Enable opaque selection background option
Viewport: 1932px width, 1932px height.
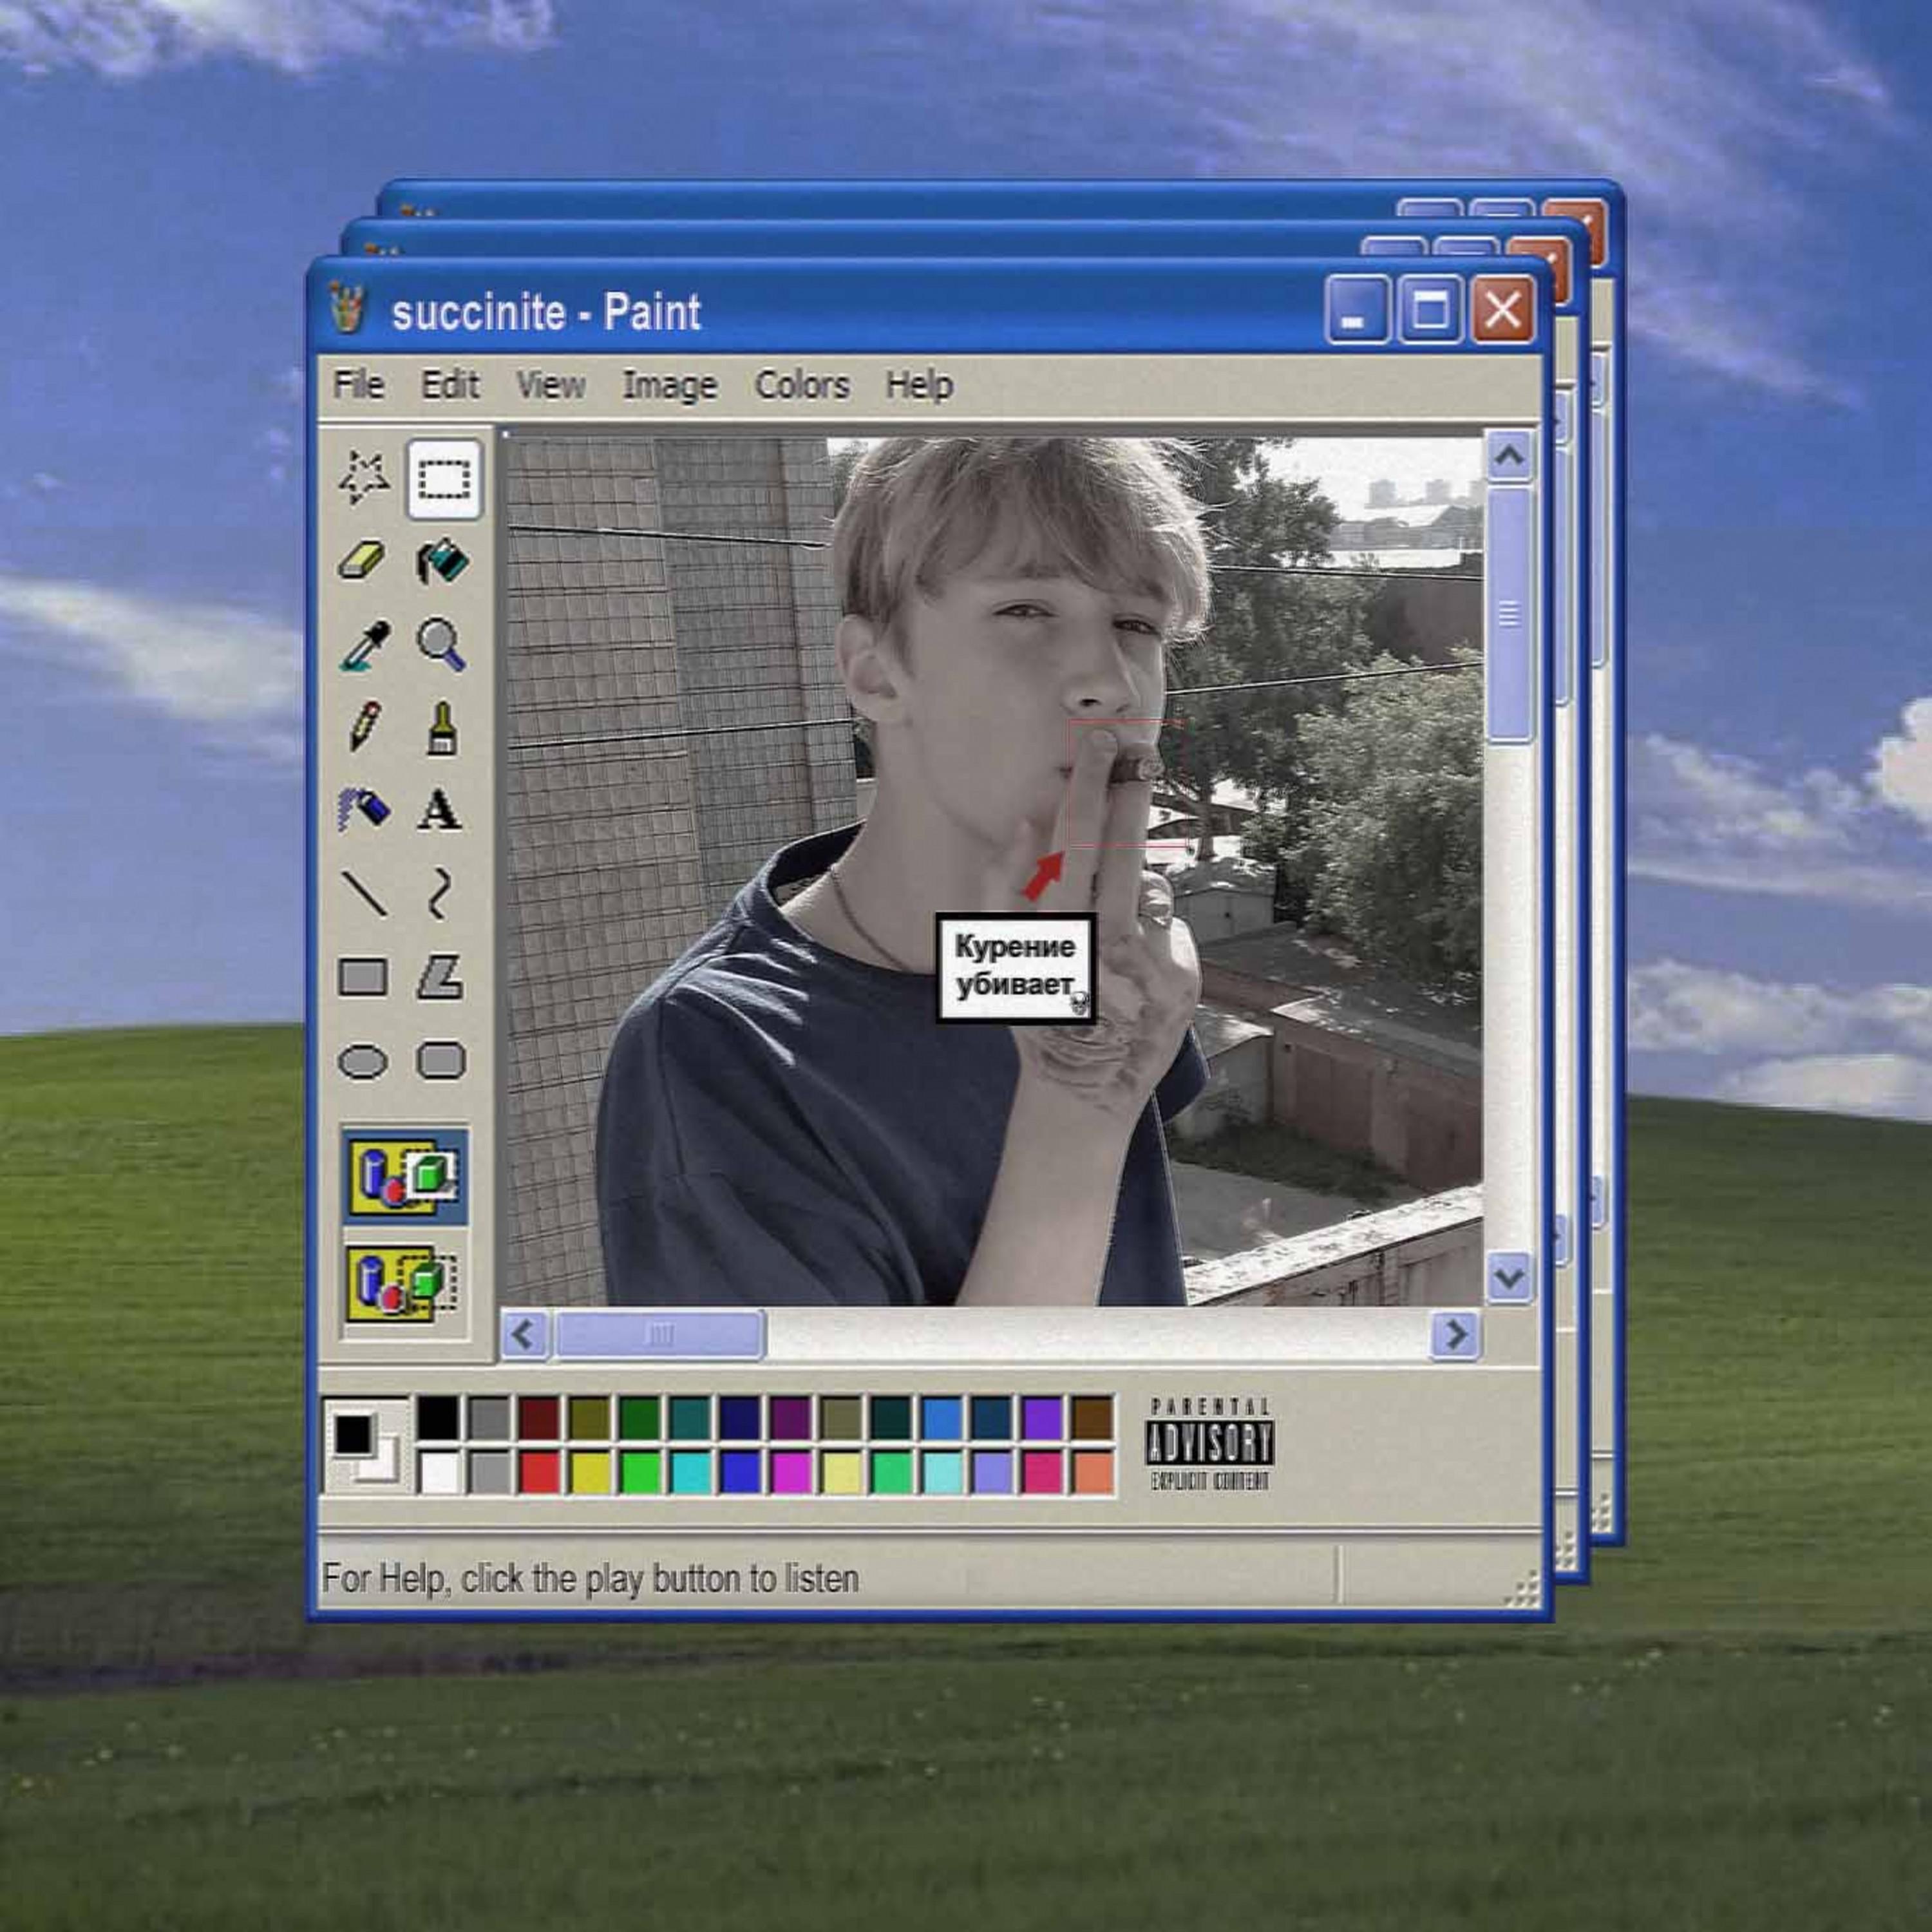tap(403, 1176)
